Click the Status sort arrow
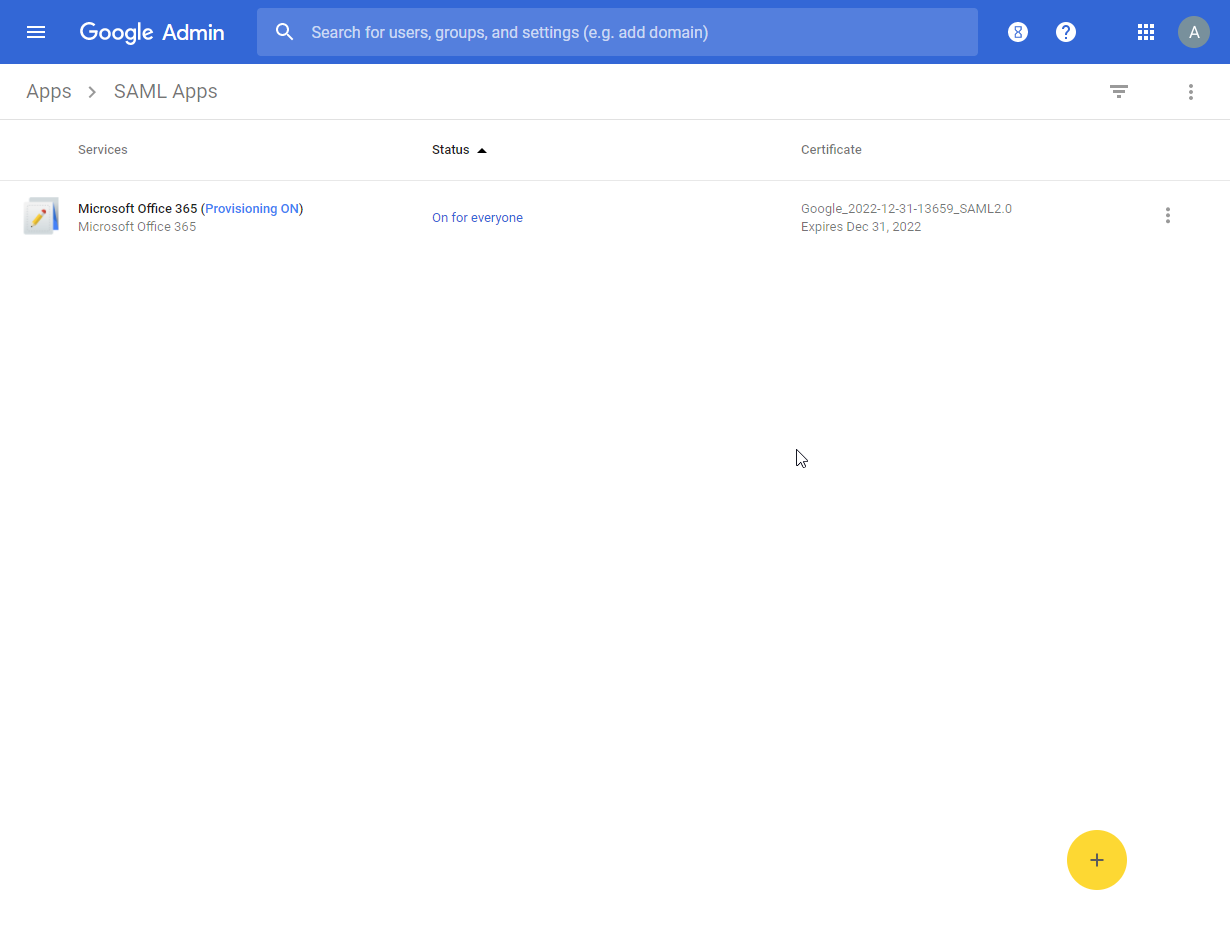 pos(482,150)
